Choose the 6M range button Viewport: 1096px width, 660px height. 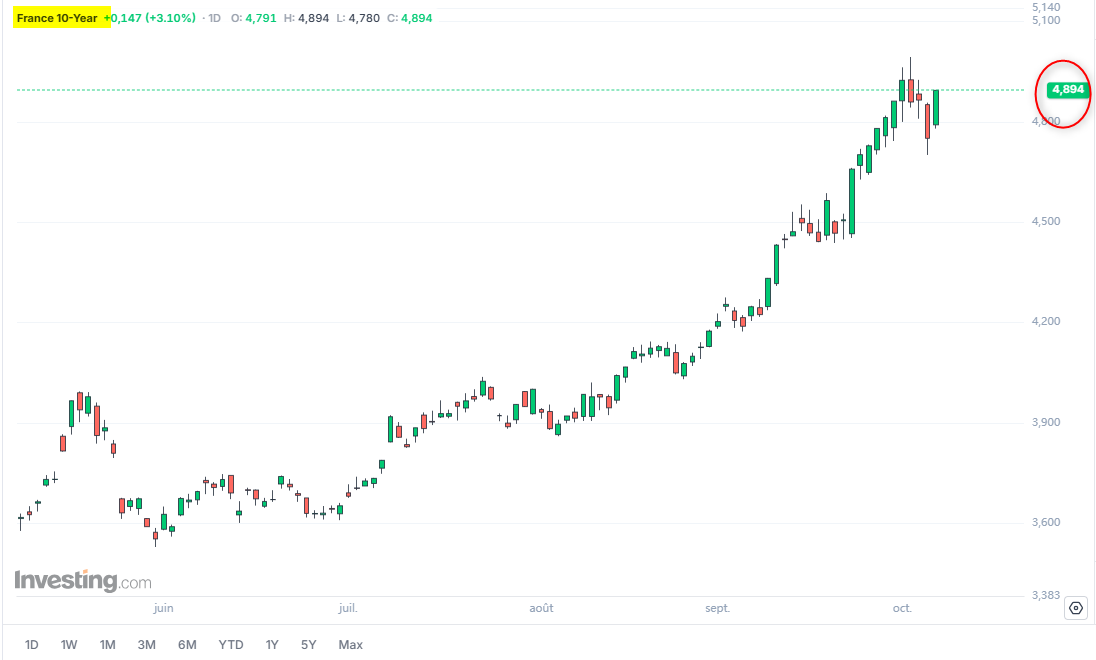[x=187, y=645]
